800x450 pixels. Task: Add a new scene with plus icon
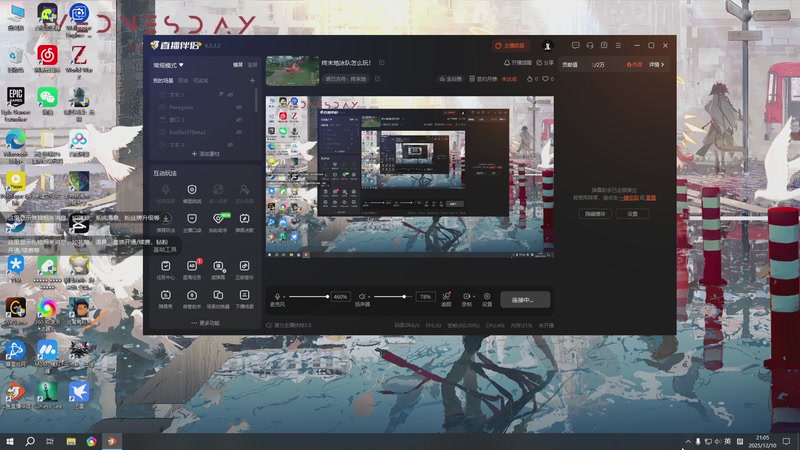252,81
